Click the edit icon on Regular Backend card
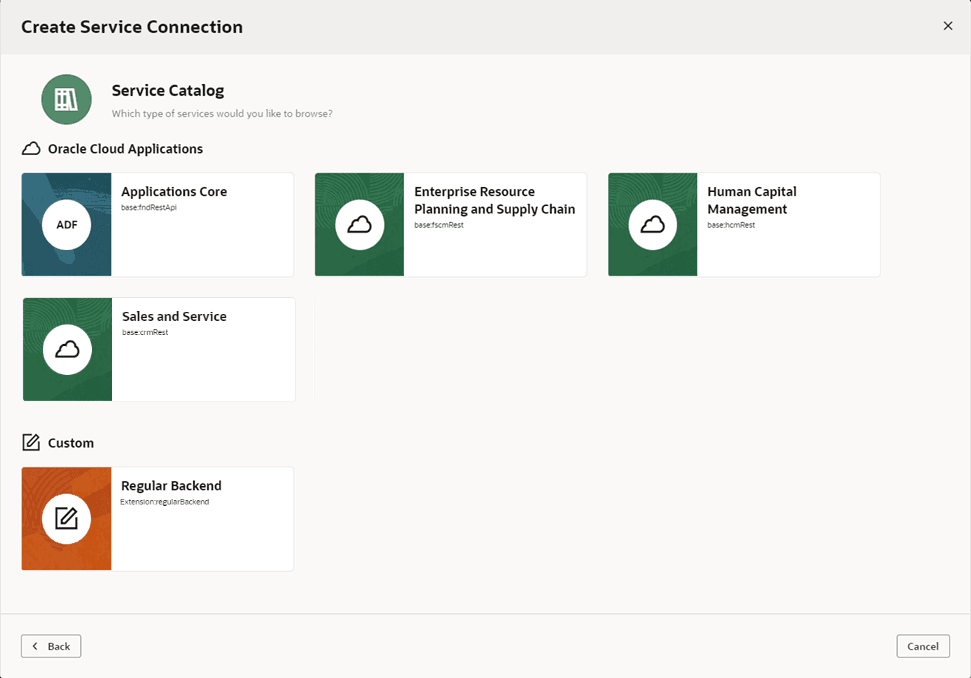This screenshot has height=678, width=971. pos(66,519)
